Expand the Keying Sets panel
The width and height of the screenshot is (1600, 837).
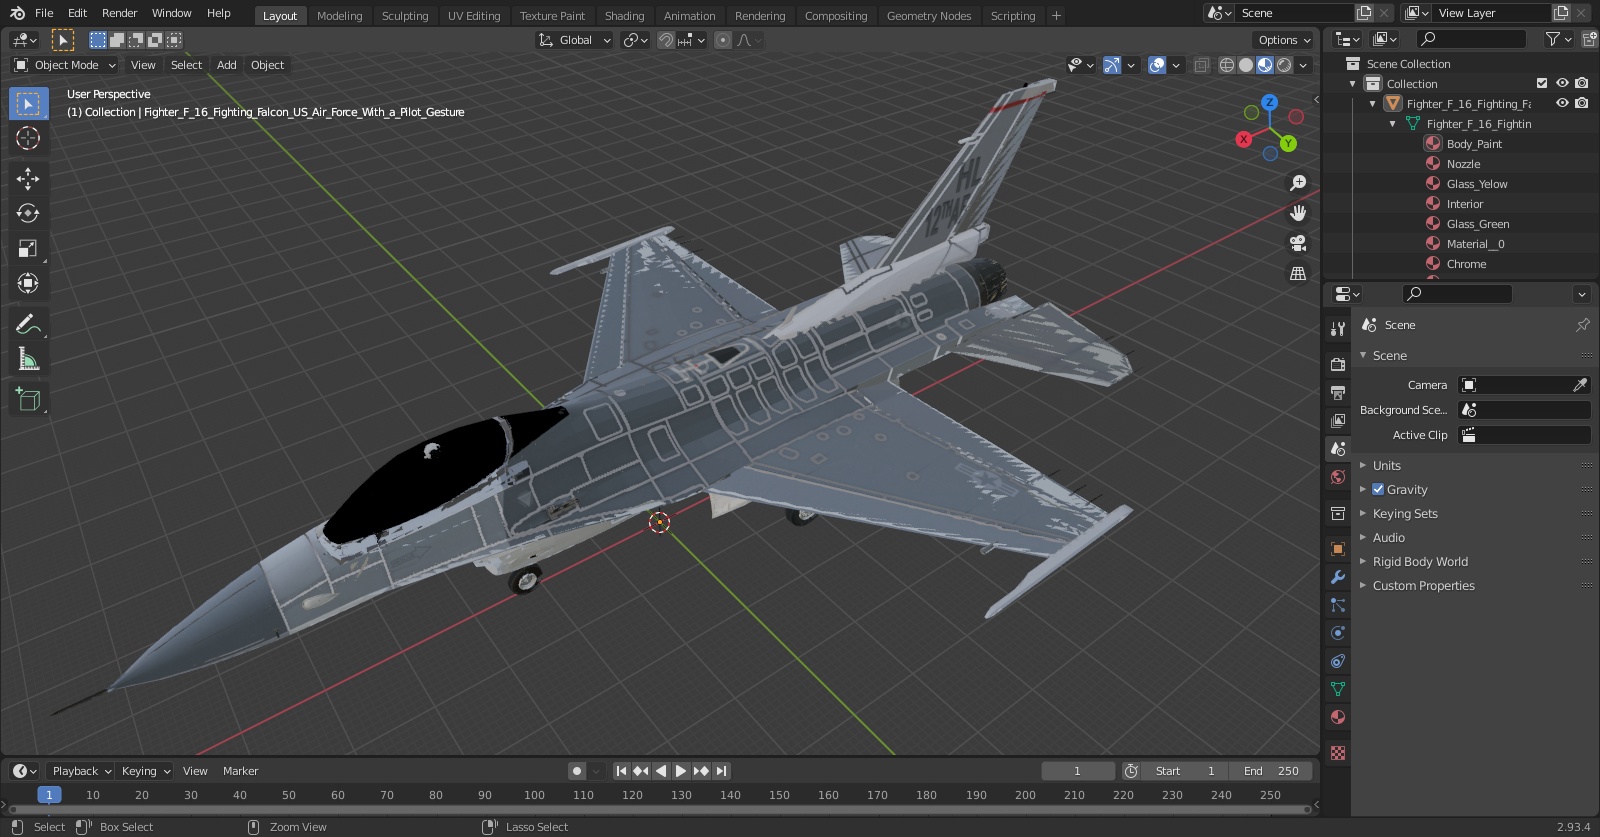pyautogui.click(x=1404, y=513)
